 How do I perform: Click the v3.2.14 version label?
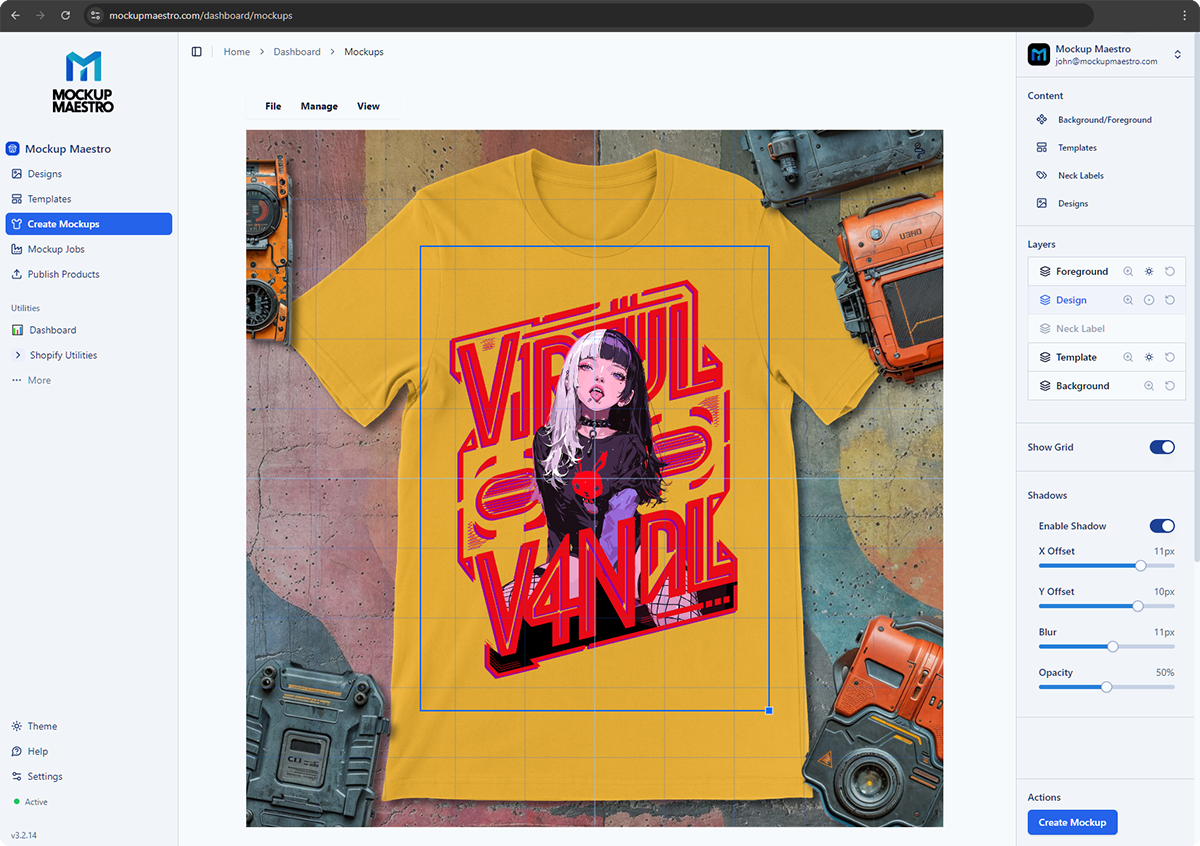pyautogui.click(x=24, y=835)
